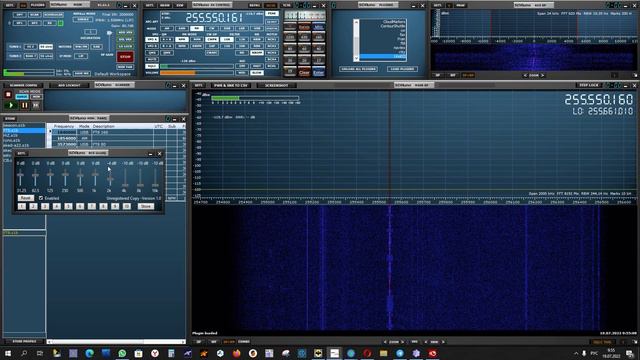Click Store button in EQ window

click(146, 206)
